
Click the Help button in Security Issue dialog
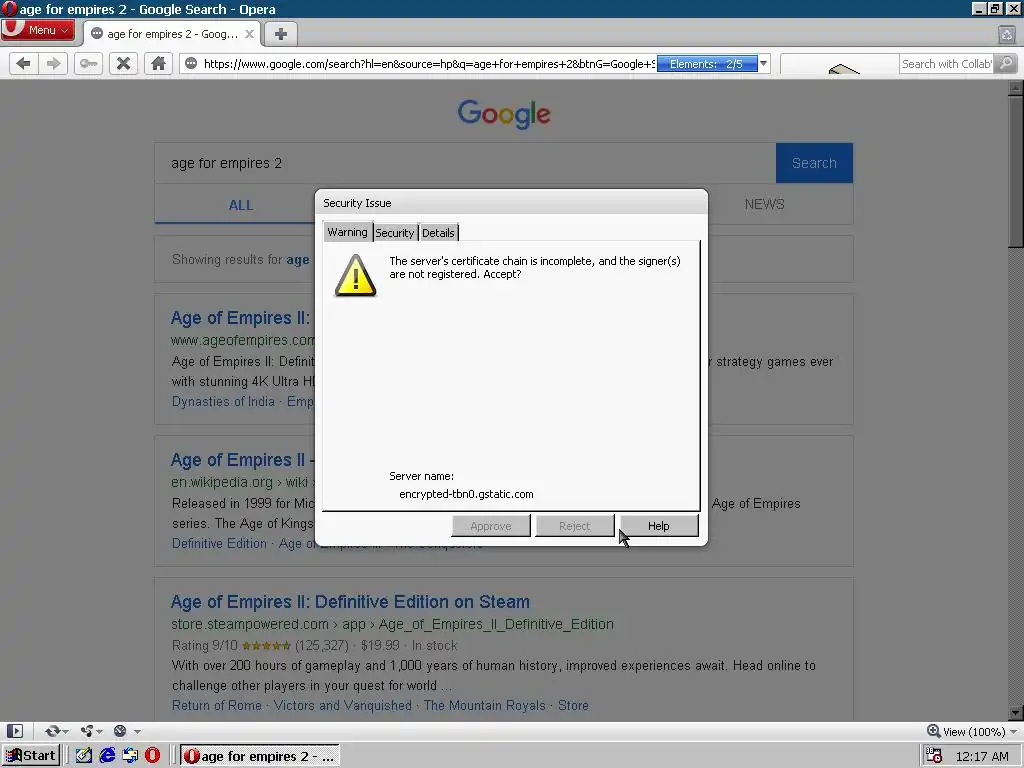[658, 526]
